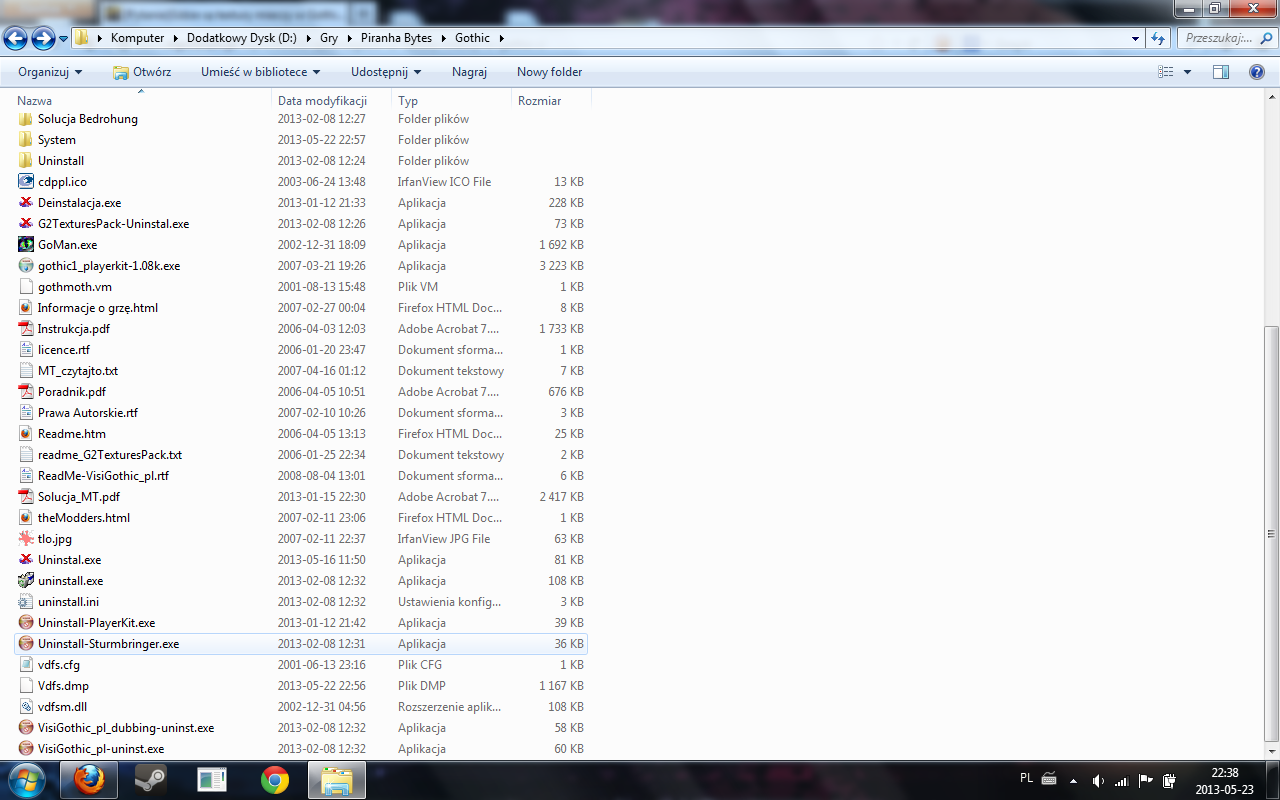Show hidden tray icons arrow
Screen dimensions: 1280x800
(x=1073, y=780)
